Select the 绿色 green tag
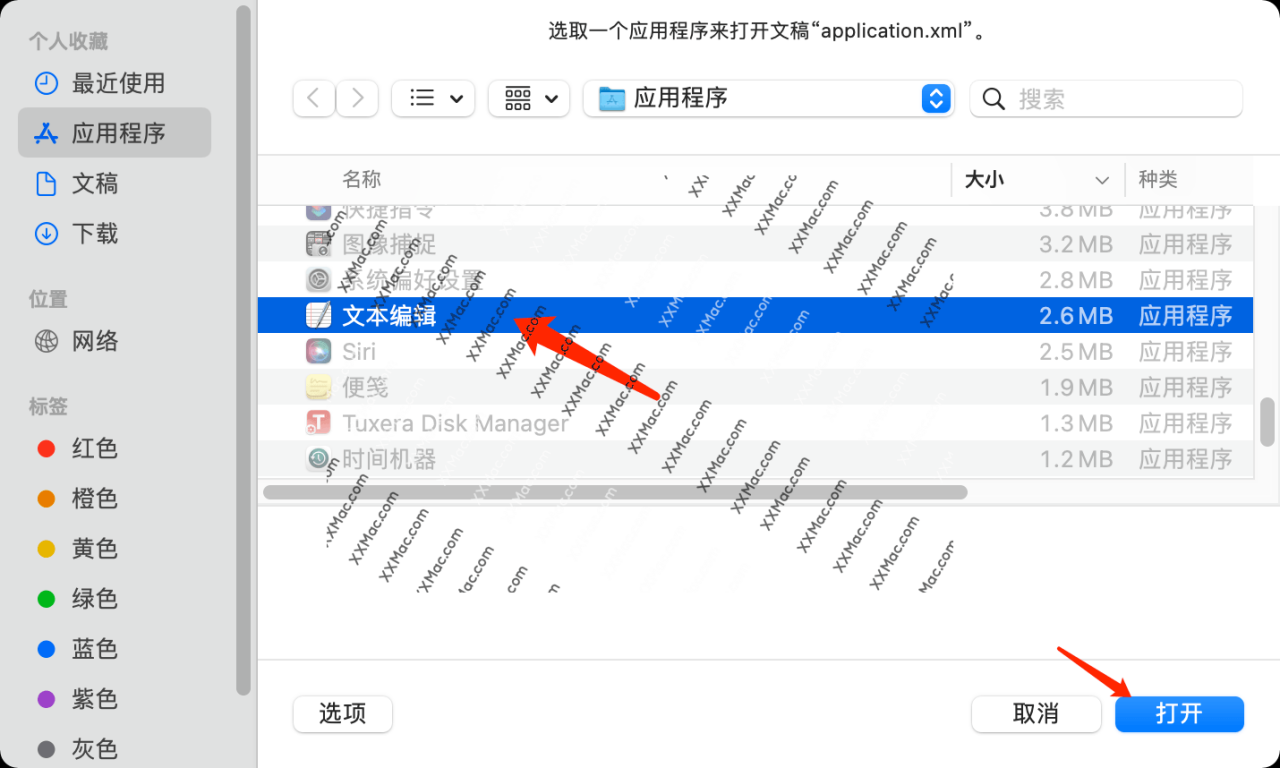The width and height of the screenshot is (1280, 768). tap(77, 598)
